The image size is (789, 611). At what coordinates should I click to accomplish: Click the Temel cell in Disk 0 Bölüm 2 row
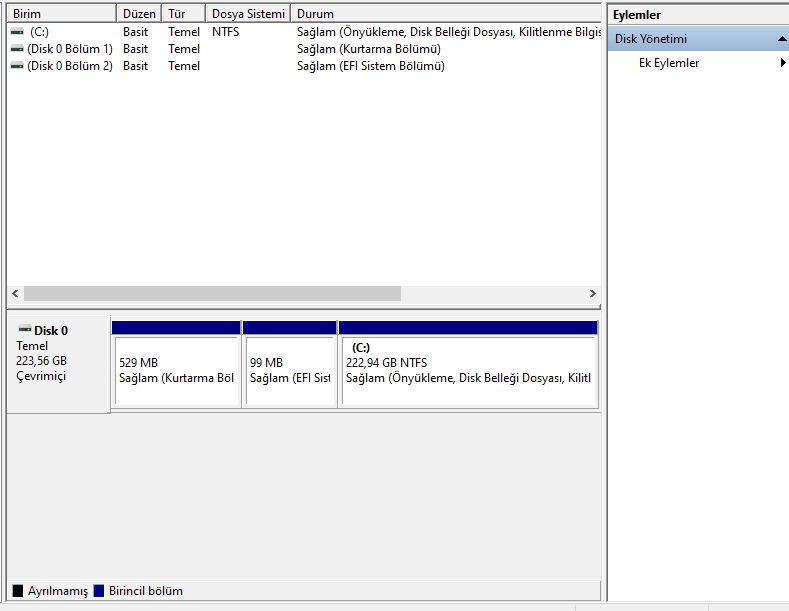(x=184, y=66)
